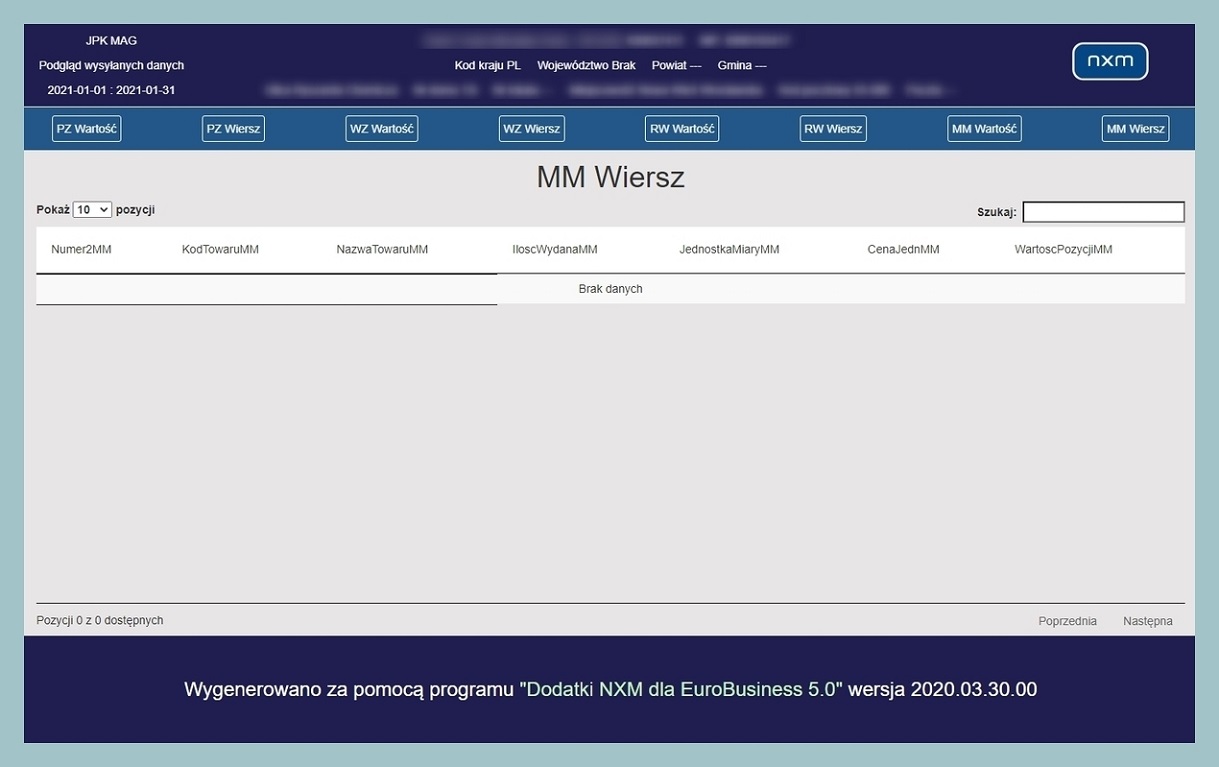Switch to the RW Wiersz section
Image resolution: width=1219 pixels, height=767 pixels.
[x=833, y=128]
